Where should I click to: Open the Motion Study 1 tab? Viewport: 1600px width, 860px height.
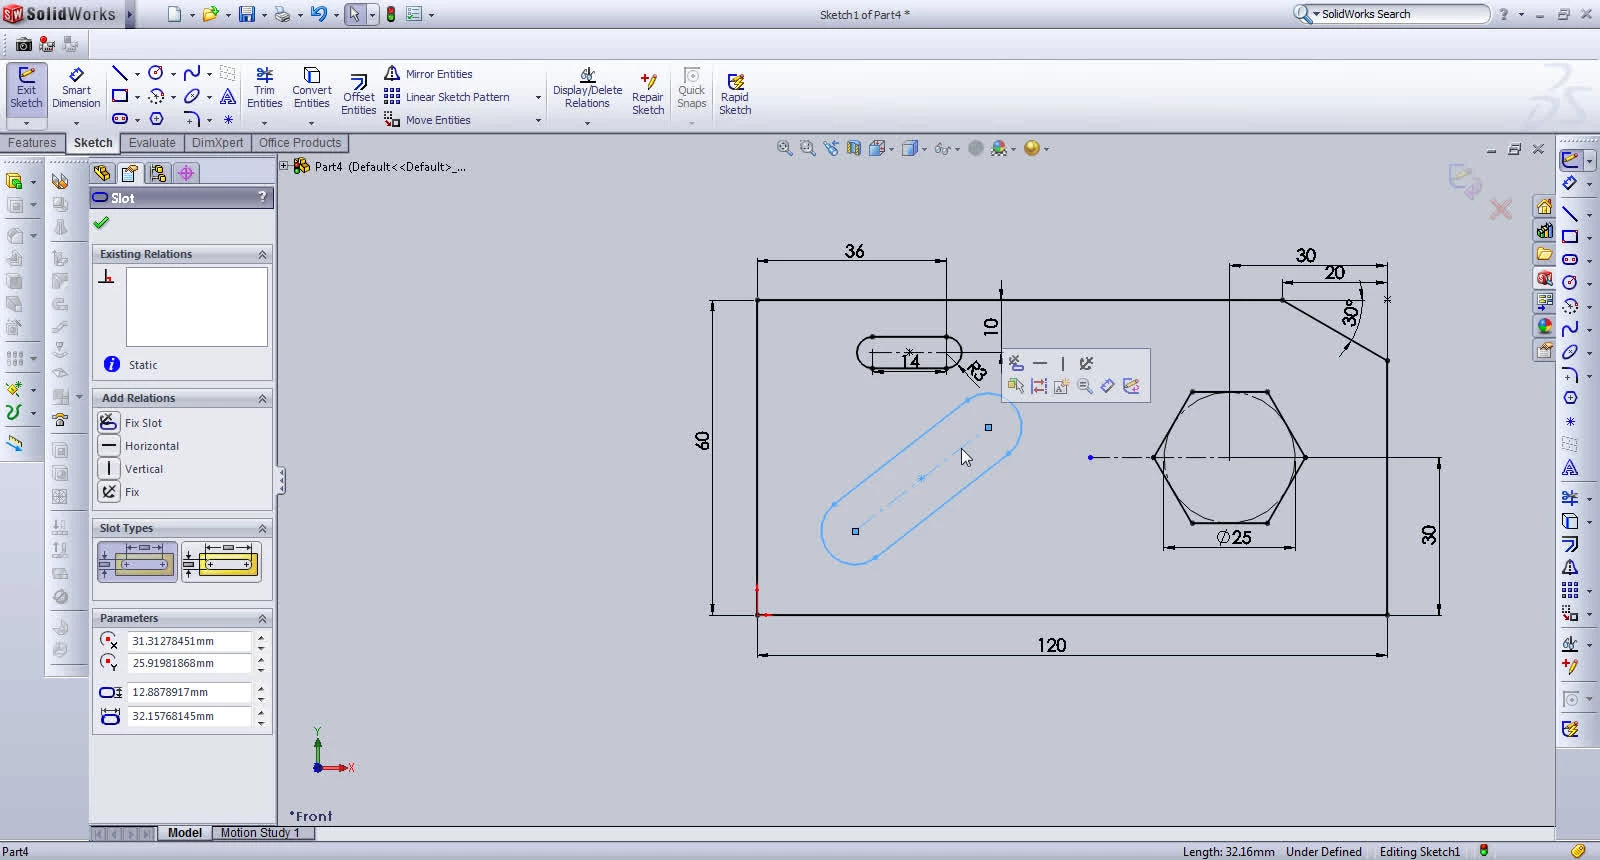(x=260, y=832)
